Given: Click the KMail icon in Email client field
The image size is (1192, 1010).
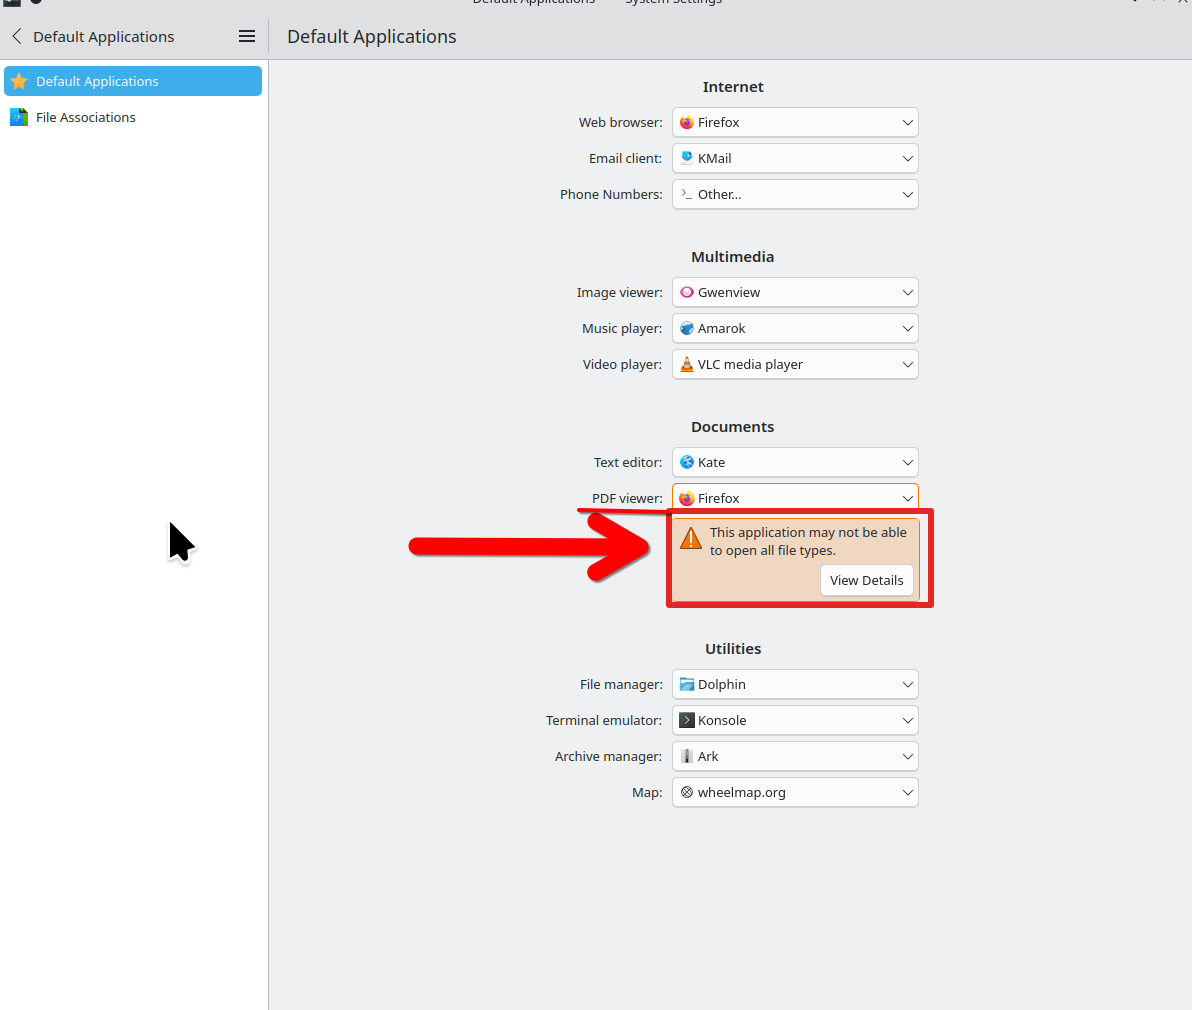Looking at the screenshot, I should click(x=686, y=158).
